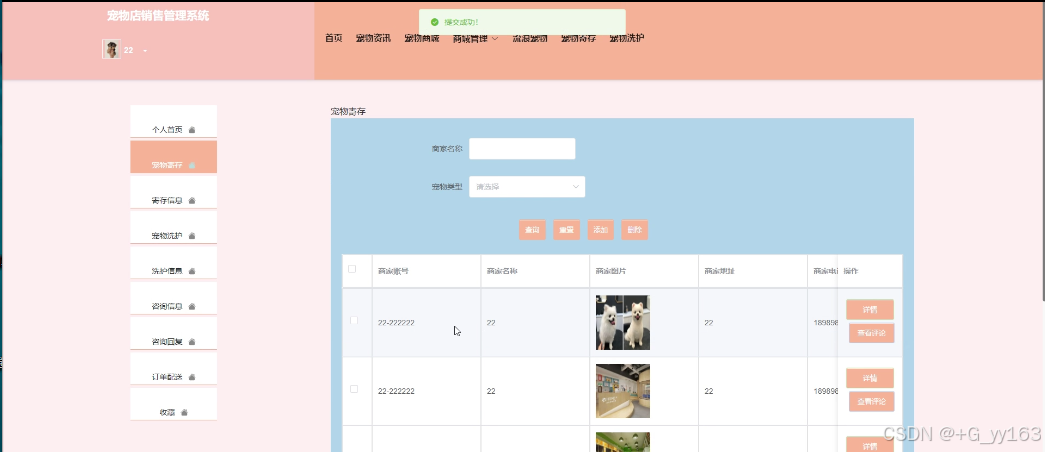Click the home icon beside sidebar 宠物洗护
The image size is (1045, 452).
coord(192,236)
